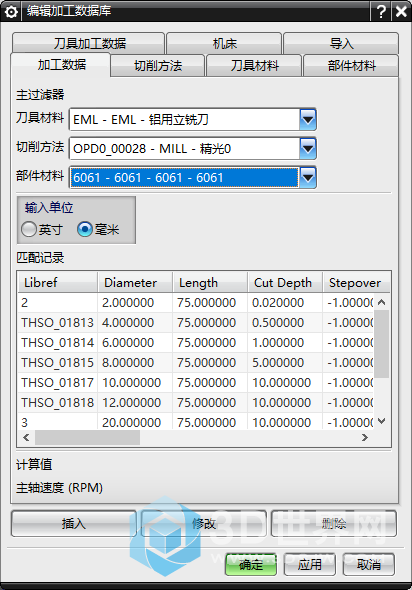Select the 英寸 (inch) radio button
The width and height of the screenshot is (412, 590).
(x=29, y=229)
